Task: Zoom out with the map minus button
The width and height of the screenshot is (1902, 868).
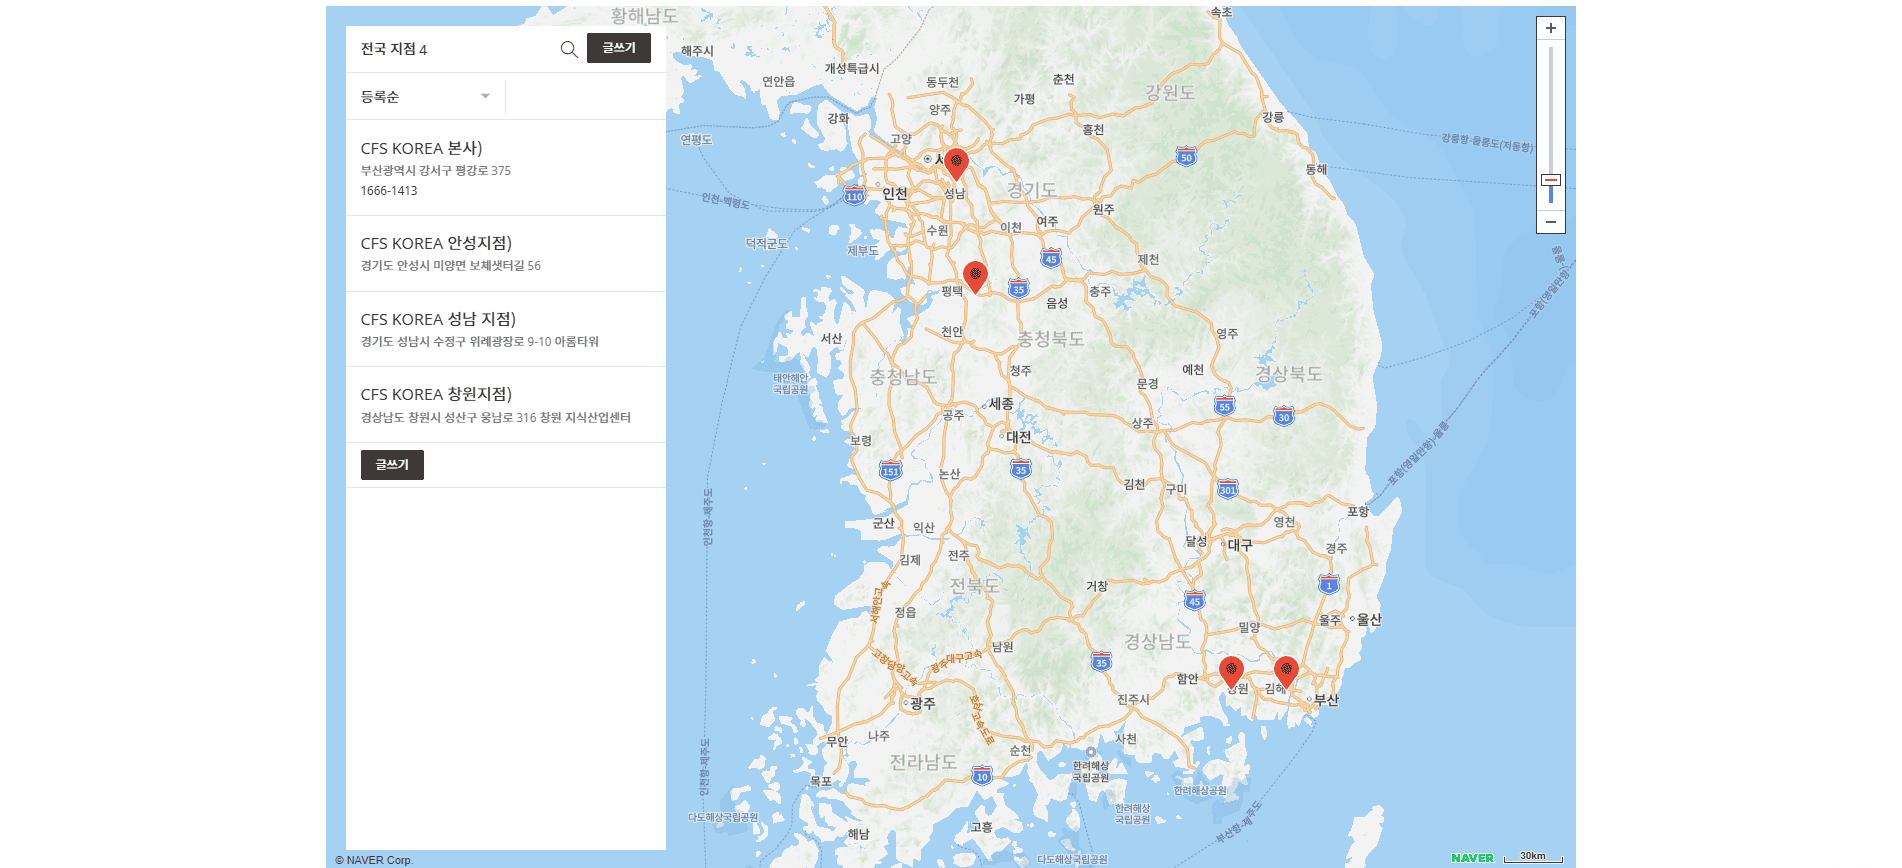Action: click(x=1551, y=222)
